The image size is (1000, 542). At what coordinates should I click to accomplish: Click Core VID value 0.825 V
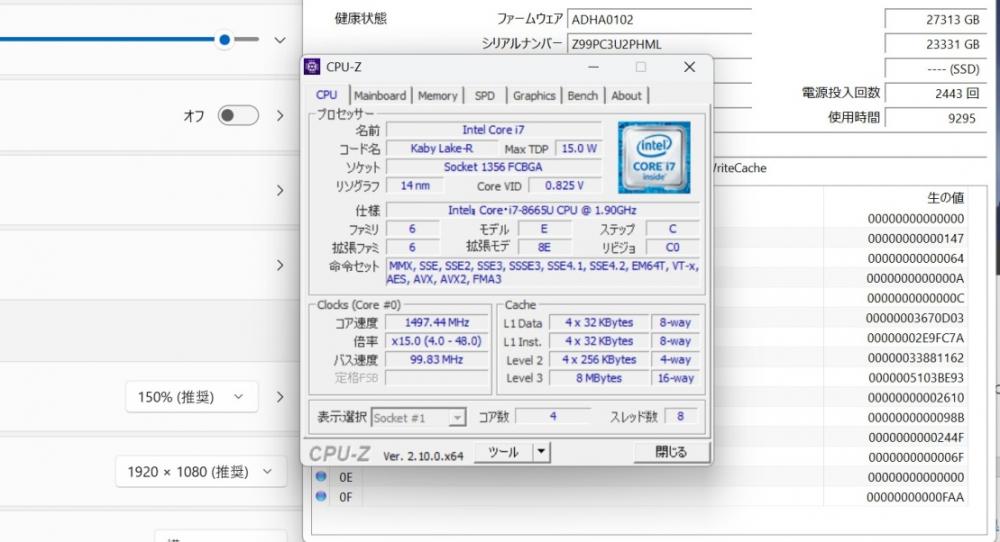pos(564,186)
